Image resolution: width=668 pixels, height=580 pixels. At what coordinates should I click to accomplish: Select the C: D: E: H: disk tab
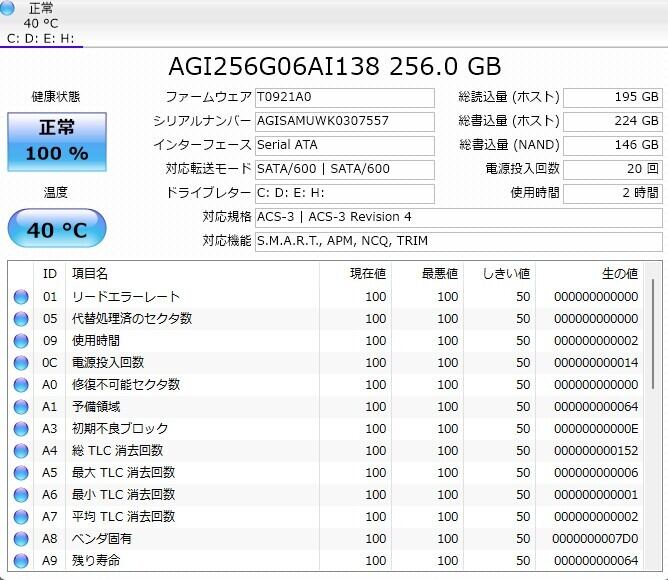(41, 38)
